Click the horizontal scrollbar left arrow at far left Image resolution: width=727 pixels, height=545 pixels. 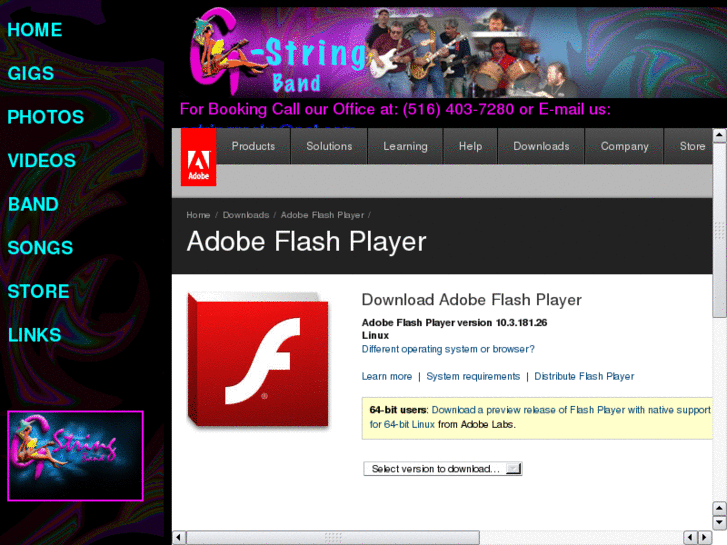(x=179, y=537)
